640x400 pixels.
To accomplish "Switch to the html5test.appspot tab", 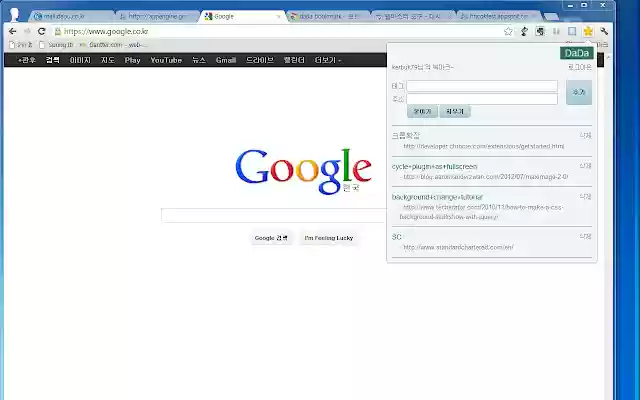I will click(x=499, y=17).
